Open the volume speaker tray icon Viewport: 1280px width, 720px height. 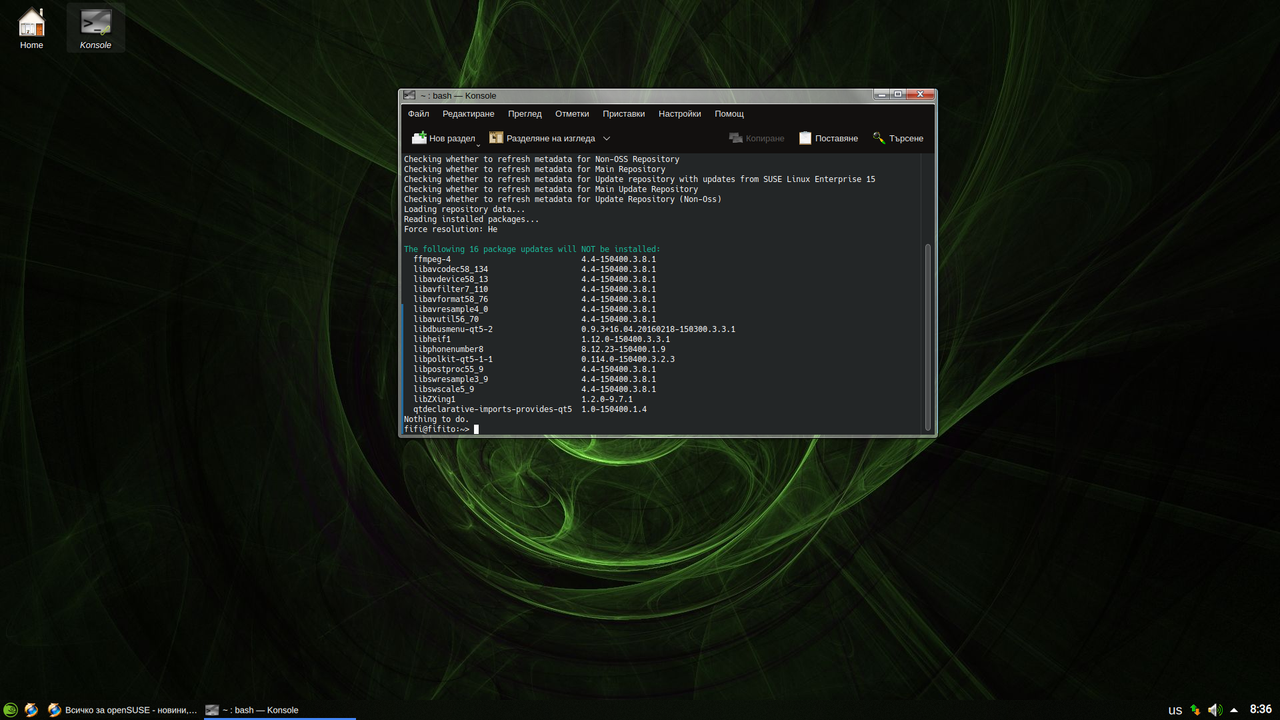[1215, 710]
